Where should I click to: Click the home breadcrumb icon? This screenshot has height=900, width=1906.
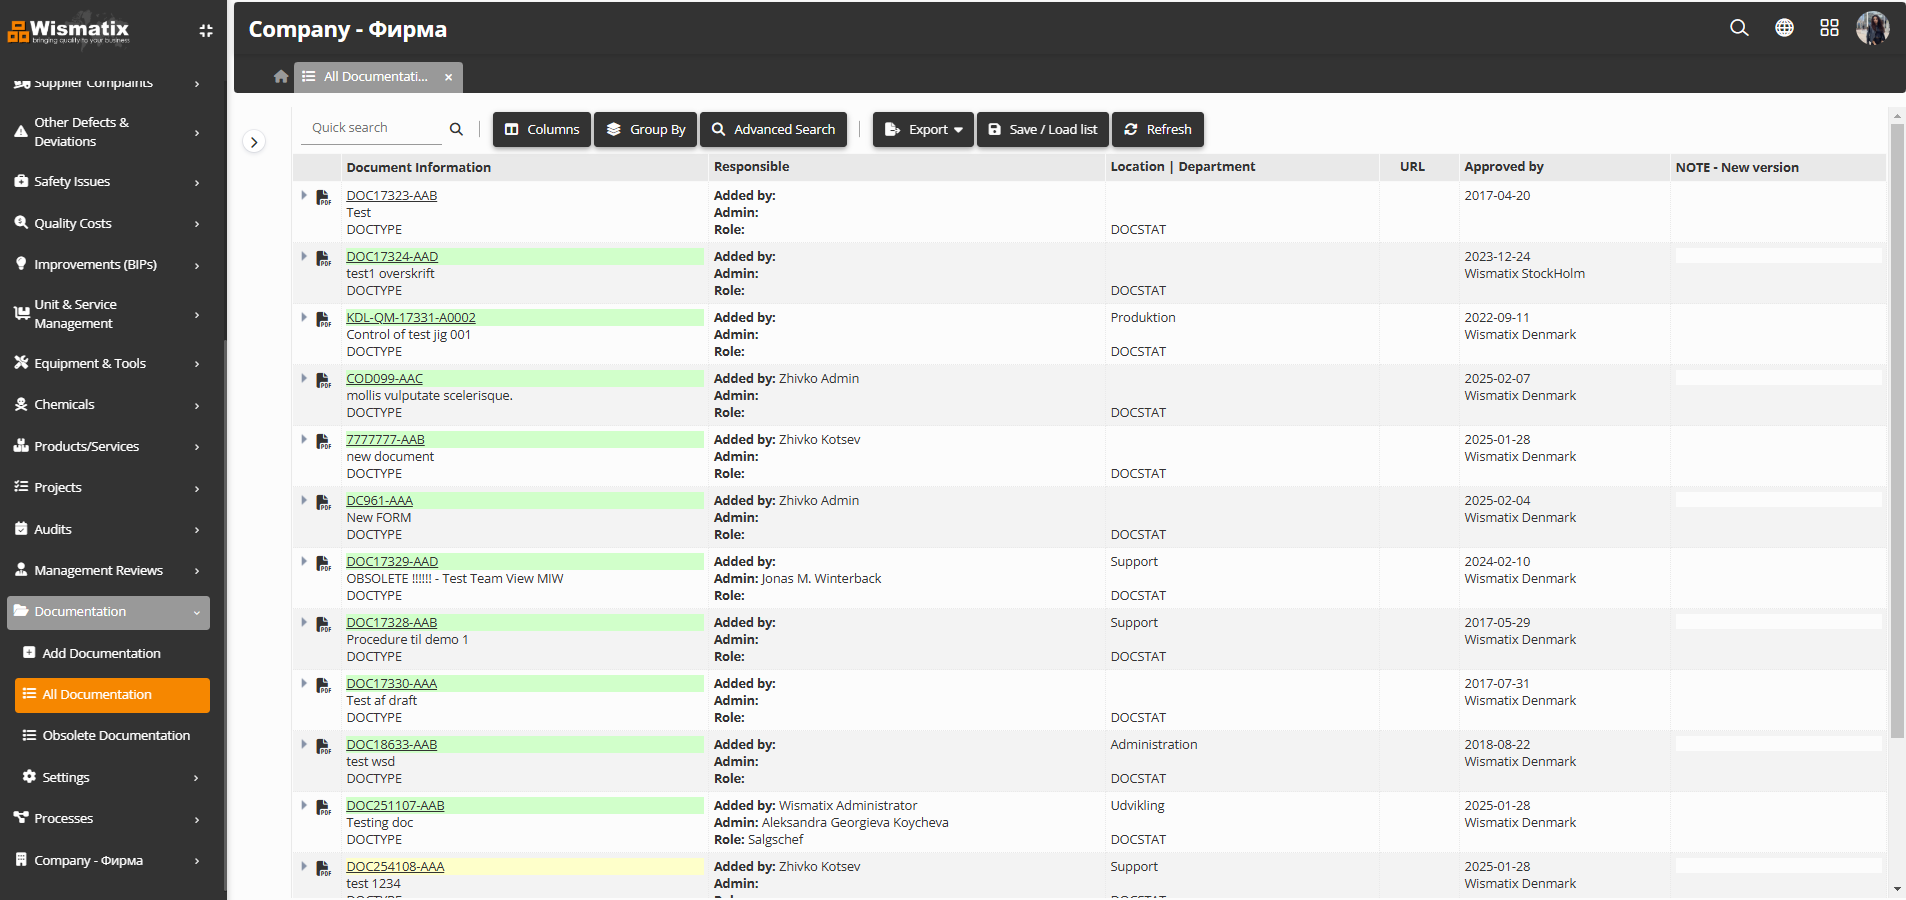(x=279, y=76)
